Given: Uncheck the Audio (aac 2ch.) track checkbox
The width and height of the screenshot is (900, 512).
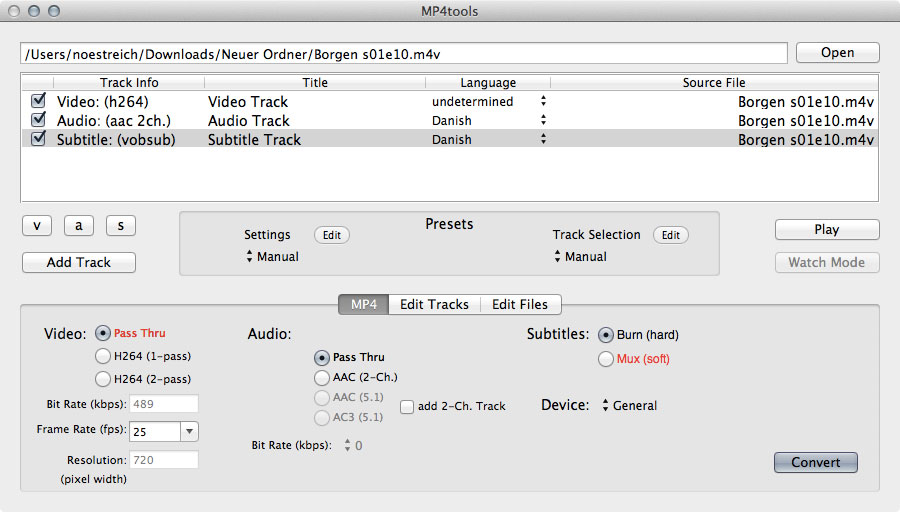Looking at the screenshot, I should (38, 120).
